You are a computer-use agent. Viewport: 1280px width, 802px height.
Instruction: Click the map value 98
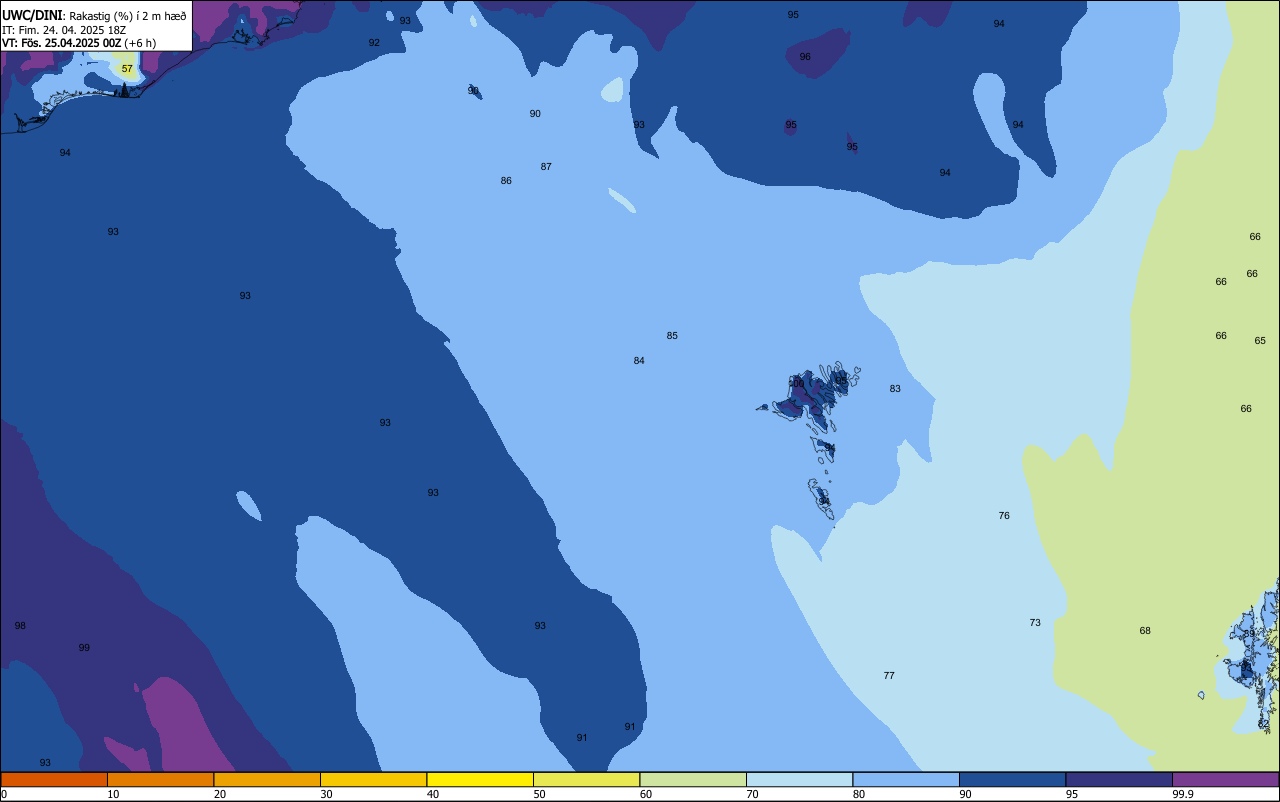click(x=20, y=626)
